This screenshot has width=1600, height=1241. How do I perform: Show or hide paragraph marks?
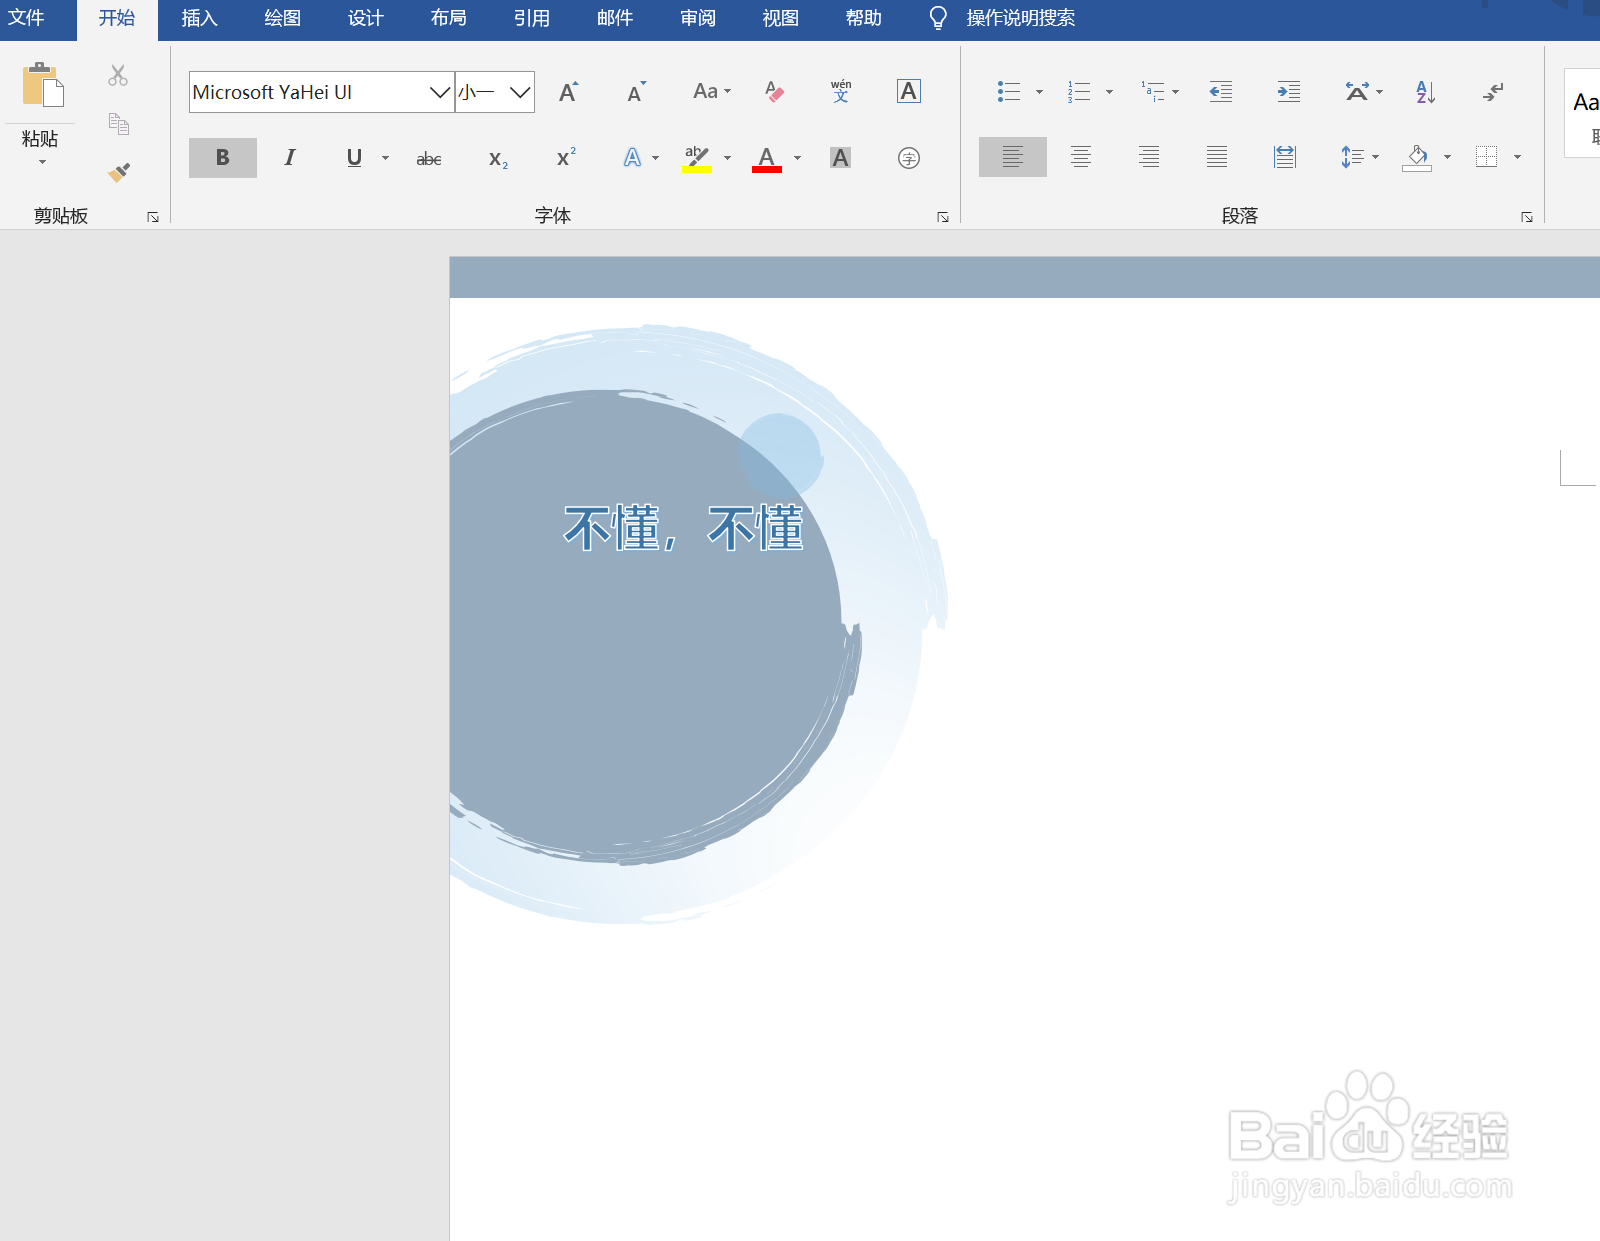pos(1493,92)
